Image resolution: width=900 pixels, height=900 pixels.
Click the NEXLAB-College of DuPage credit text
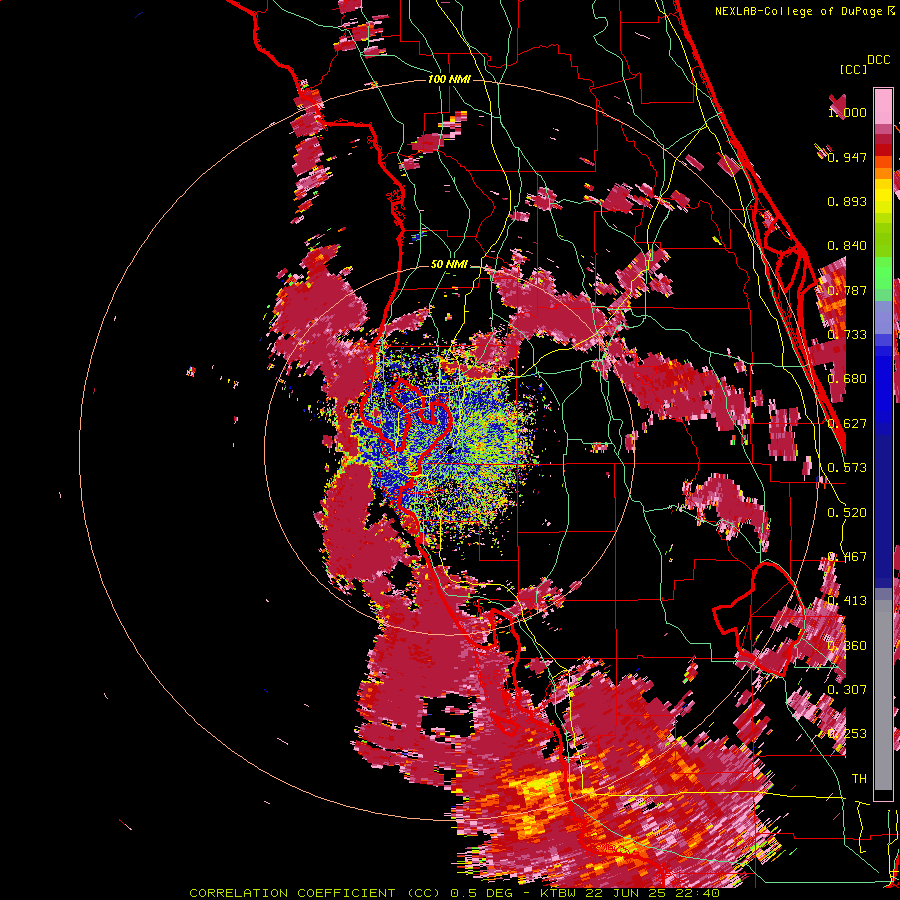point(798,11)
